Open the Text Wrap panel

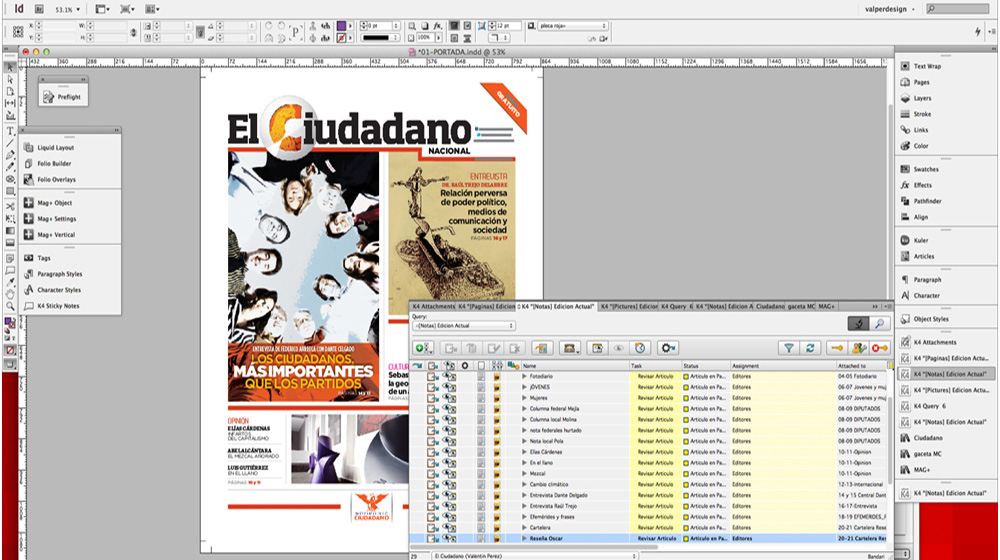(926, 66)
